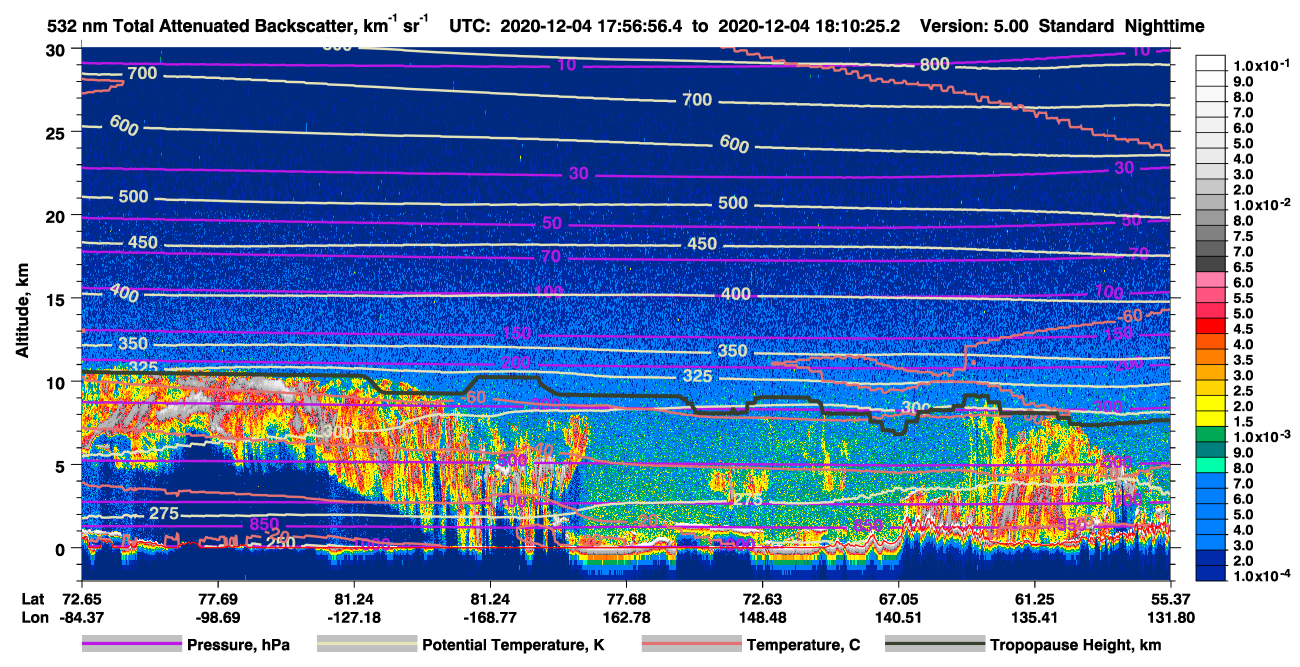This screenshot has width=1300, height=667.
Task: Click the longitude value "-98.69"
Action: (217, 616)
